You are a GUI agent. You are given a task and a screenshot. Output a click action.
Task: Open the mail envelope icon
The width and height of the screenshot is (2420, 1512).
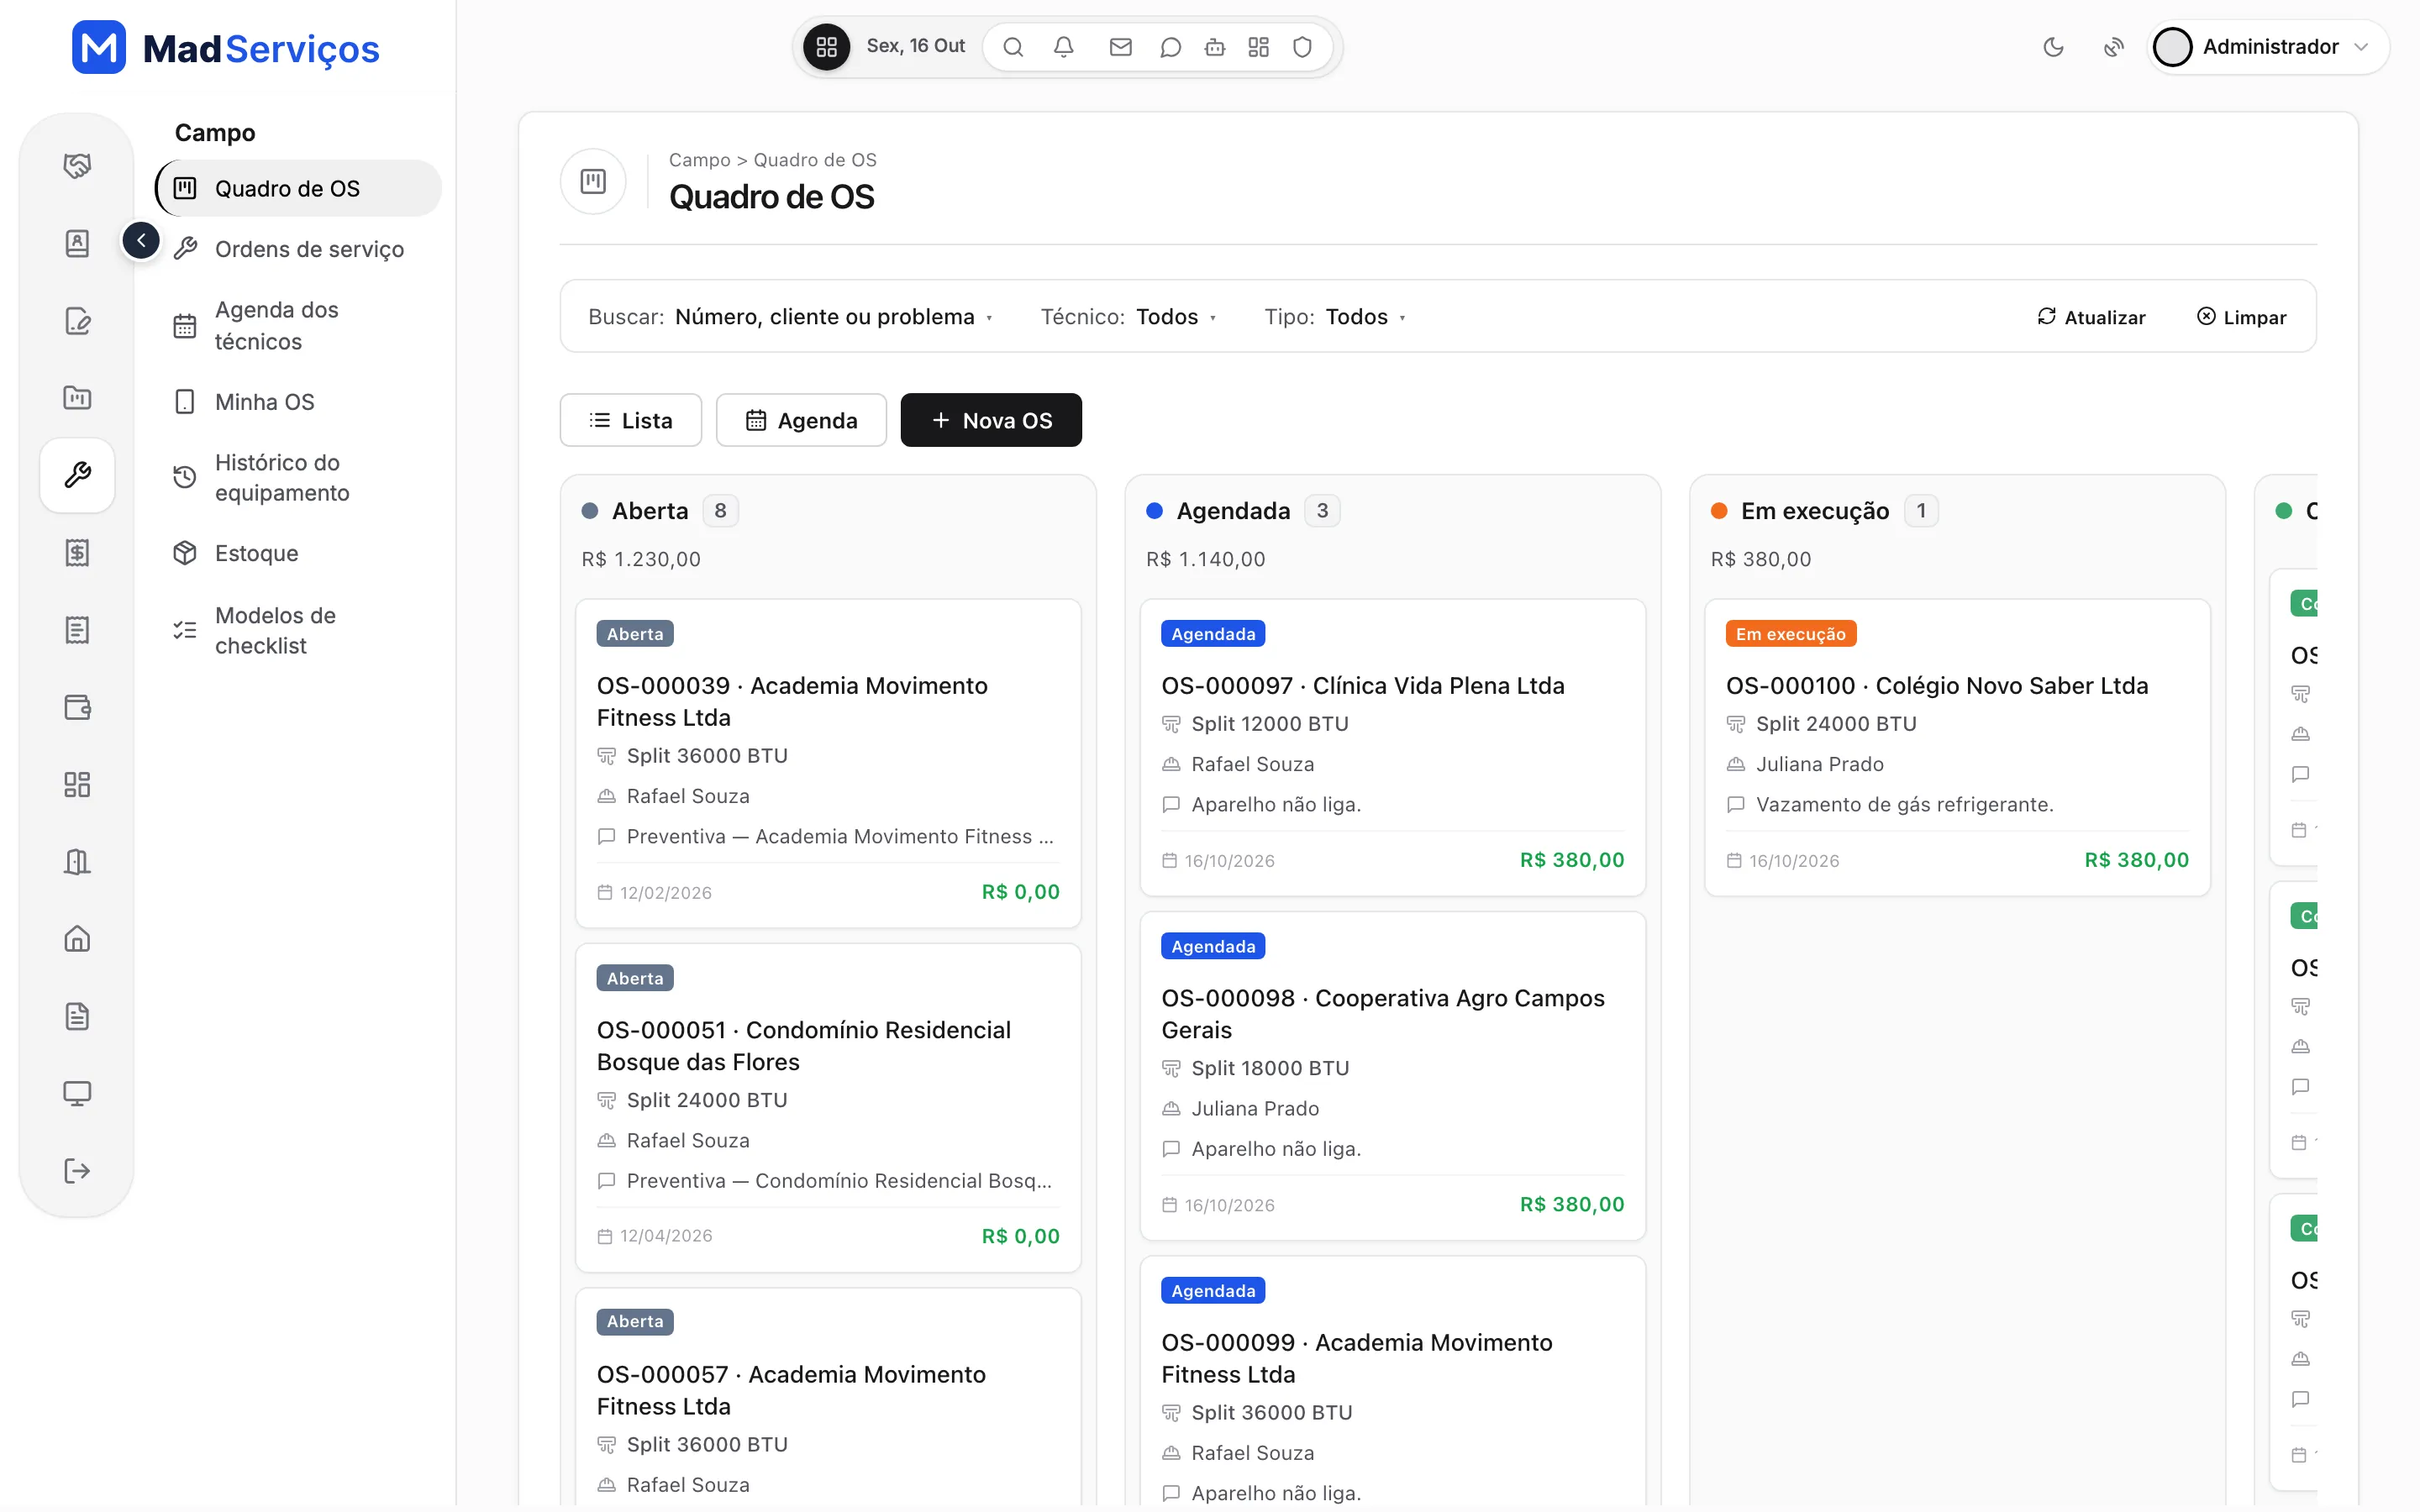(1120, 47)
